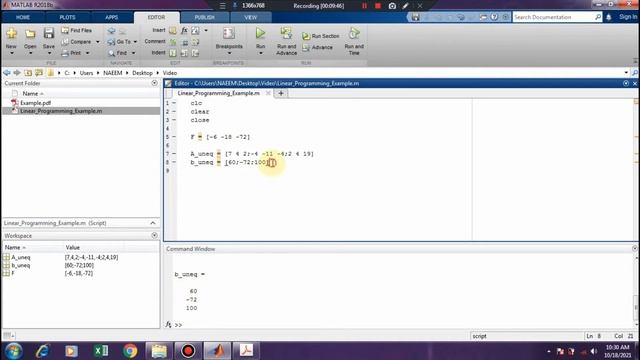This screenshot has height=360, width=640.
Task: Click the Compare button
Action: tap(76, 42)
